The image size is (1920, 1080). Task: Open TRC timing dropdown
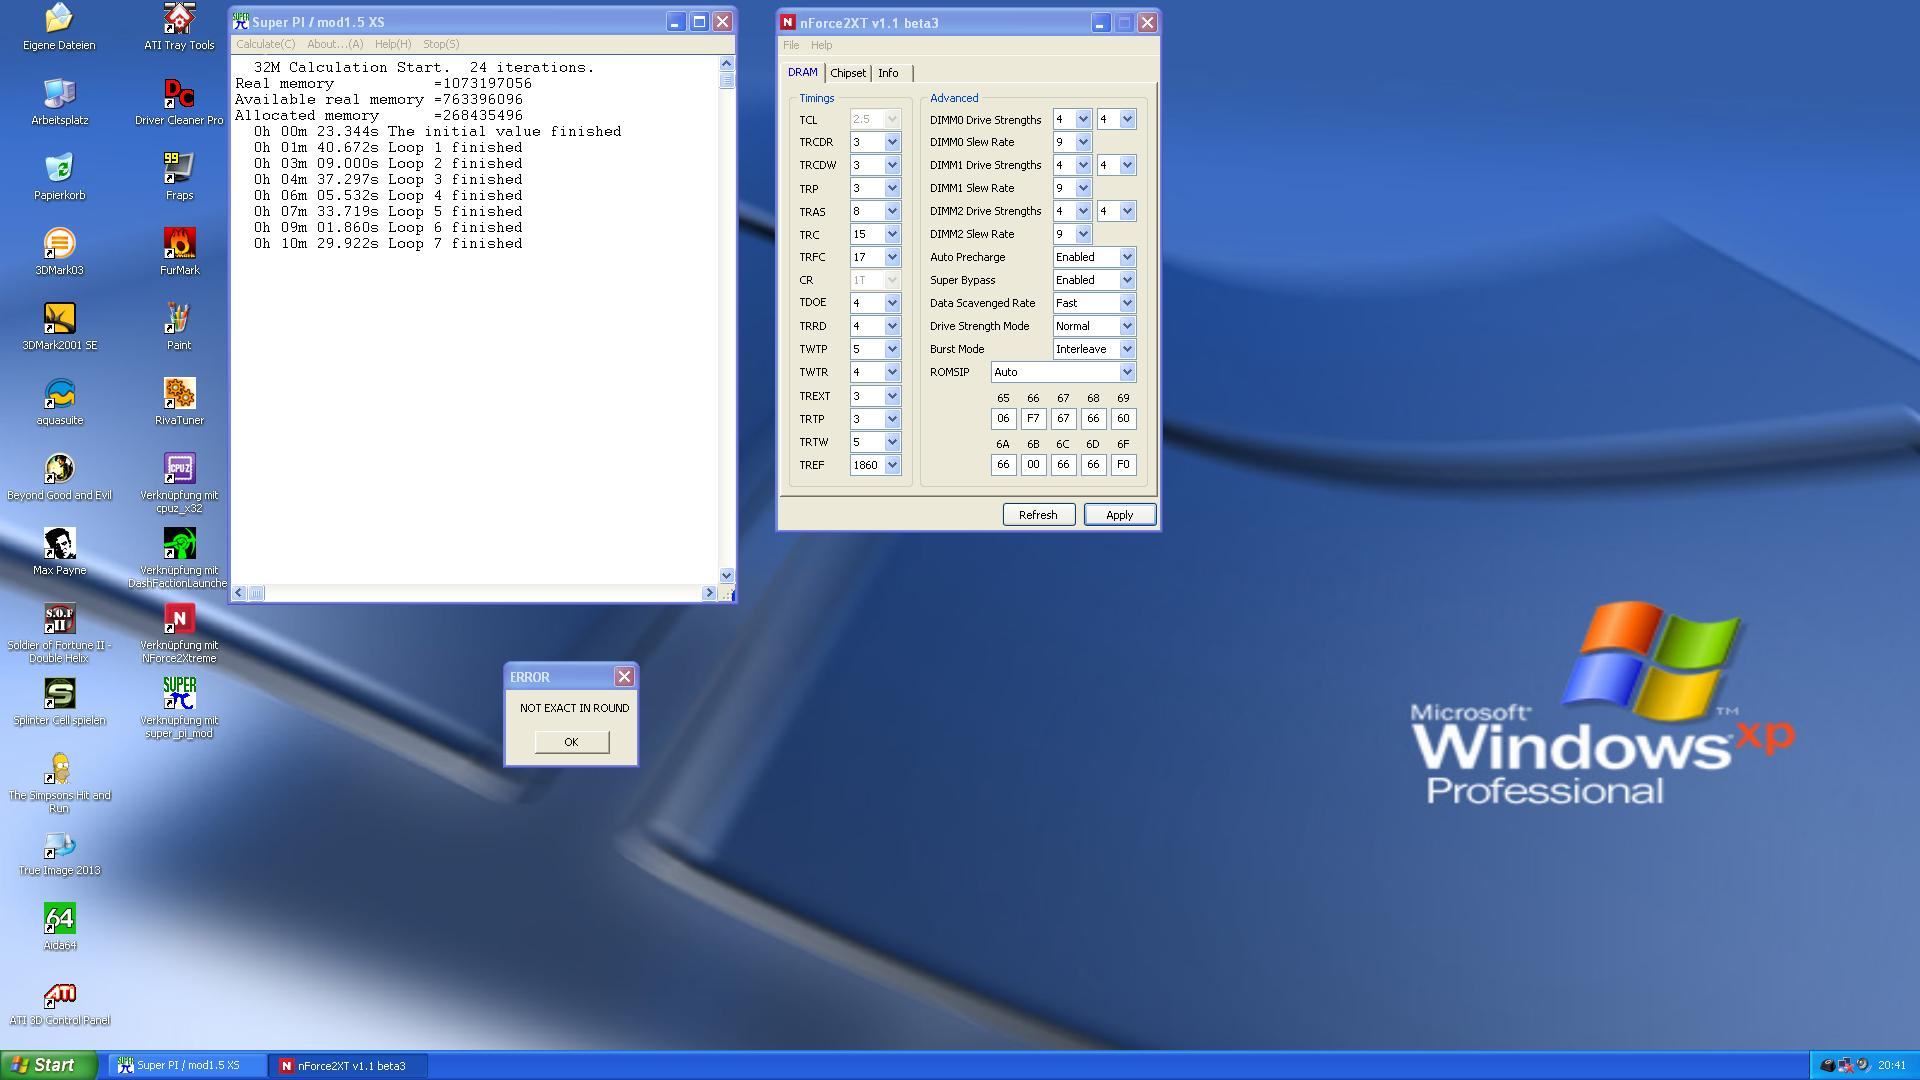(x=892, y=234)
